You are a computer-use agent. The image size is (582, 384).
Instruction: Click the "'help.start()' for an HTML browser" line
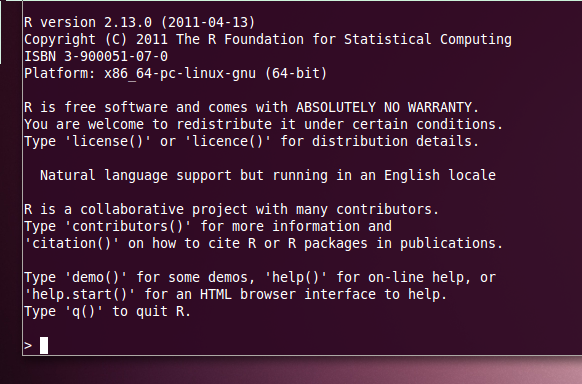[236, 295]
